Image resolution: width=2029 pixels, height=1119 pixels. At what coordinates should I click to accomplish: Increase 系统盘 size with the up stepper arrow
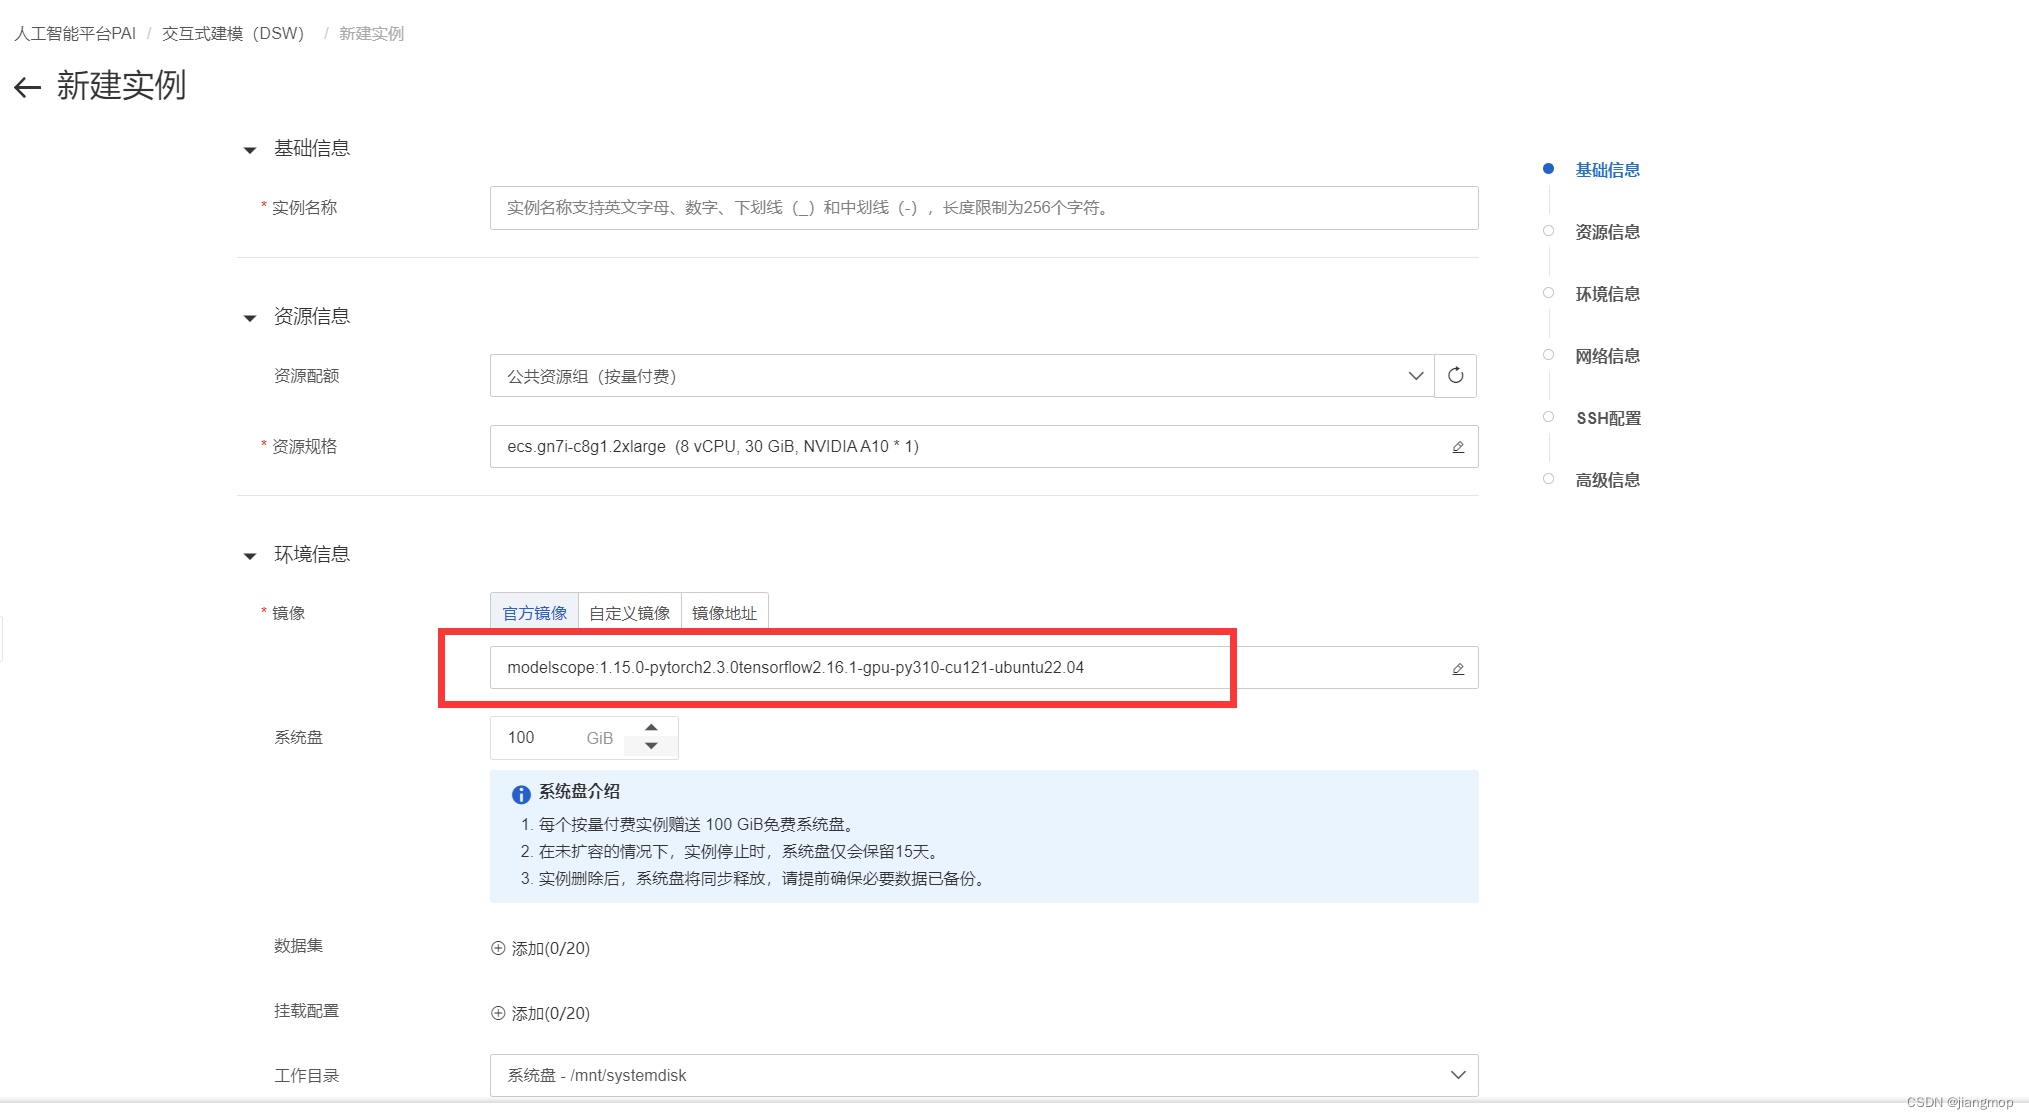click(651, 728)
